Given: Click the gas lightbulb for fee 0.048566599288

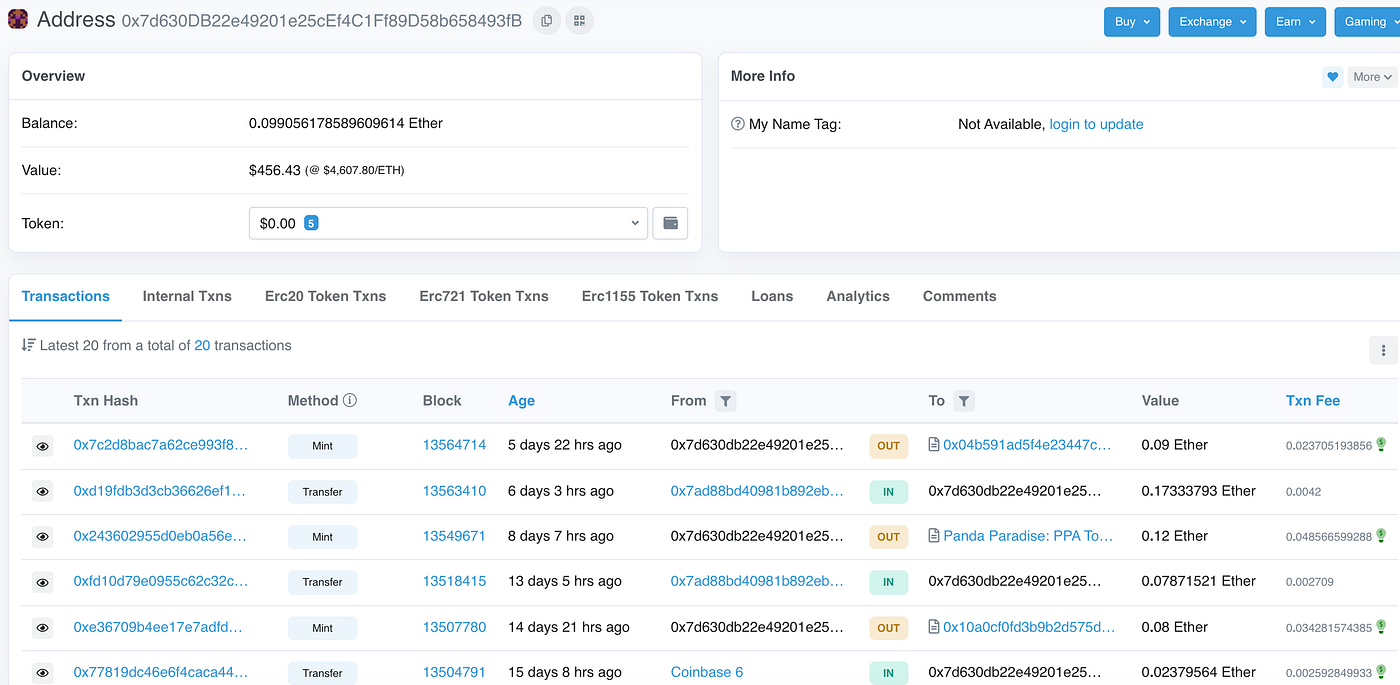Looking at the screenshot, I should [1381, 536].
